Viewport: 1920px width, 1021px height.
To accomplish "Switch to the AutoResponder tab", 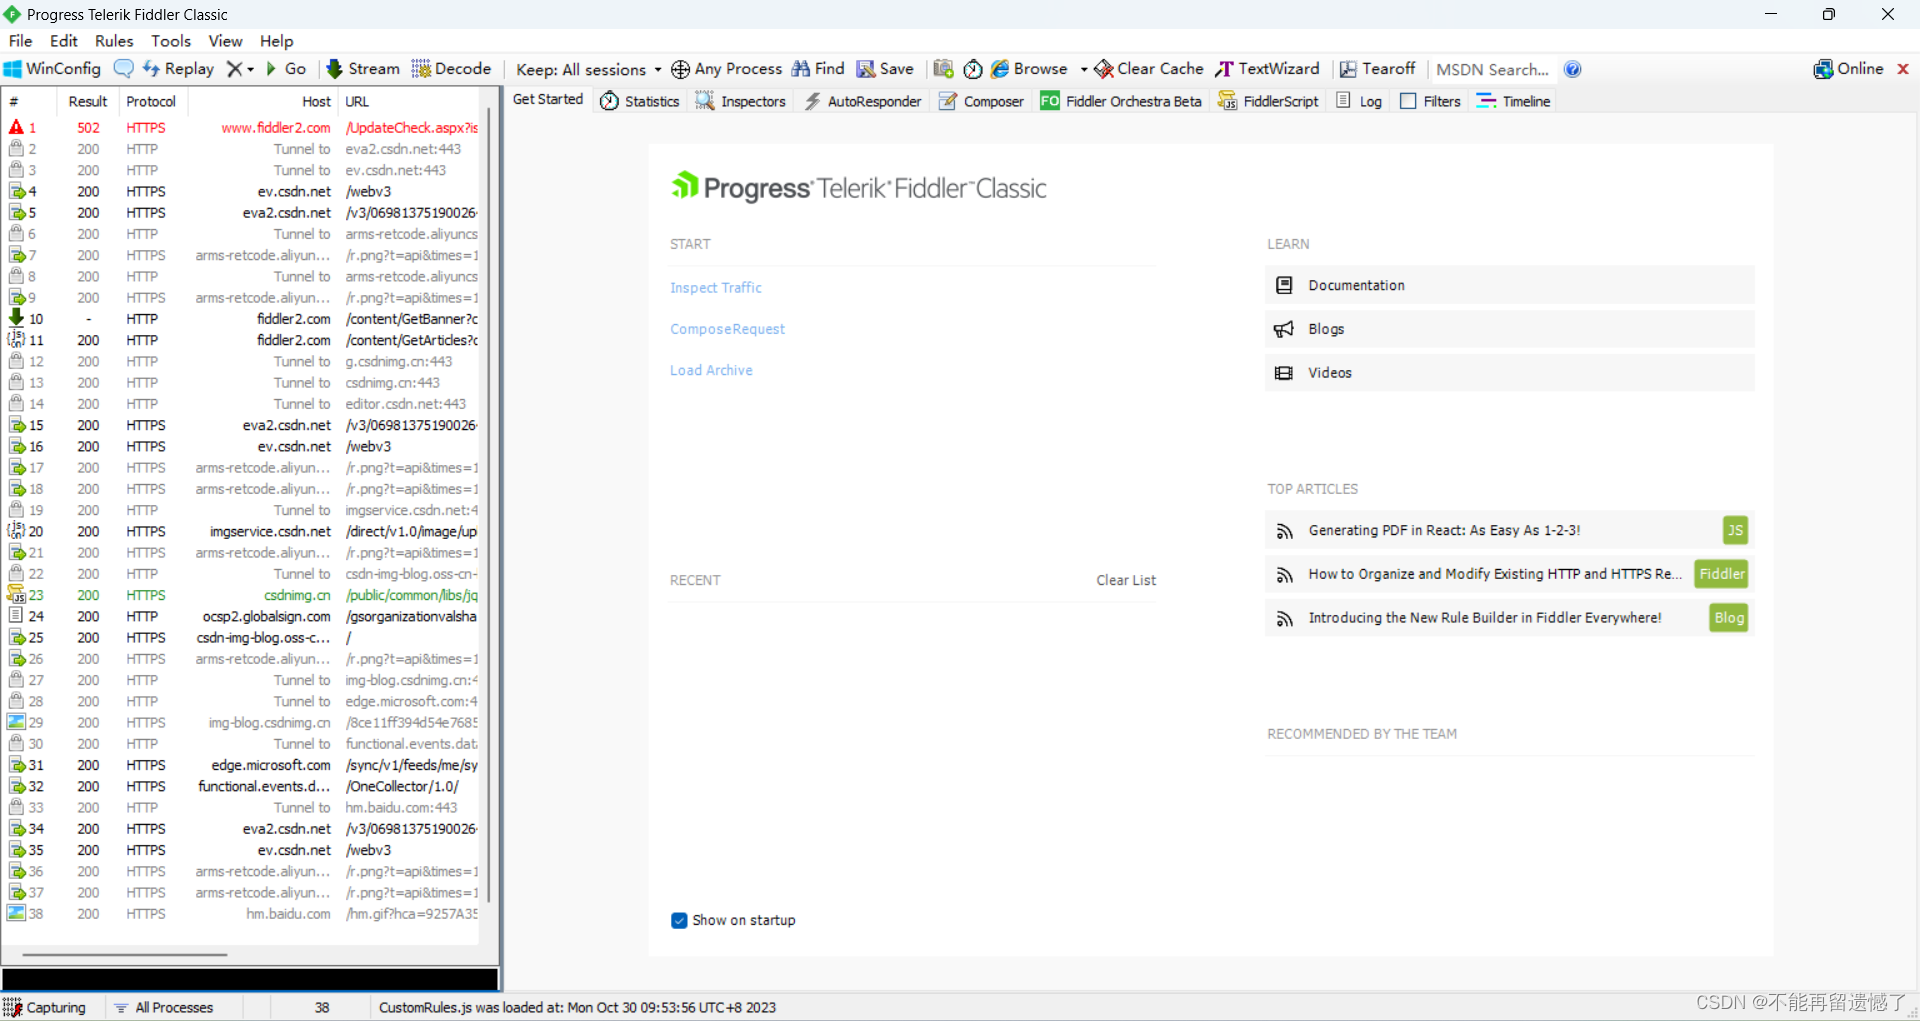I will tap(863, 101).
